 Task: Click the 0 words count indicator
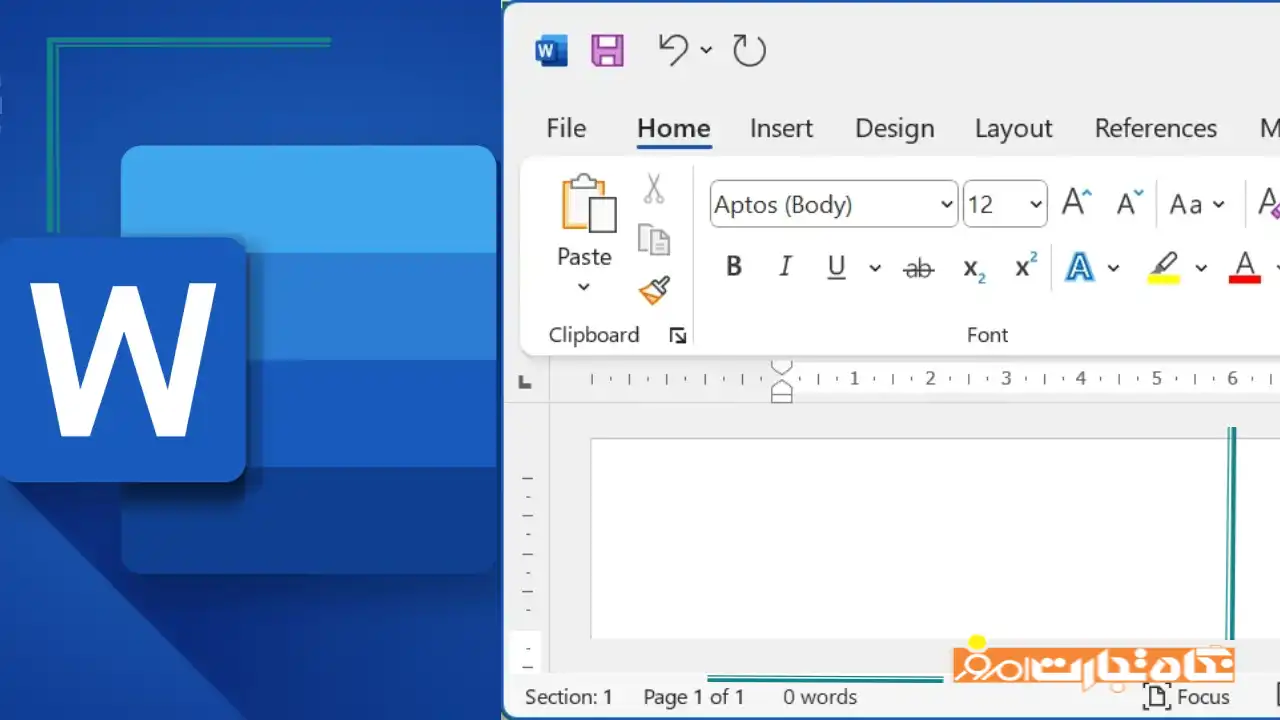coord(819,697)
